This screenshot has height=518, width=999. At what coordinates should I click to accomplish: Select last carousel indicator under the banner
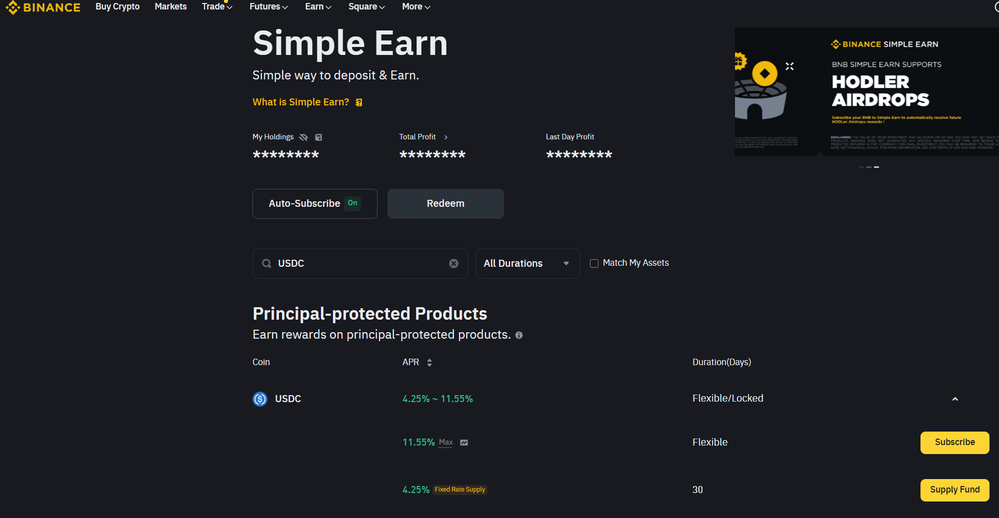(877, 167)
